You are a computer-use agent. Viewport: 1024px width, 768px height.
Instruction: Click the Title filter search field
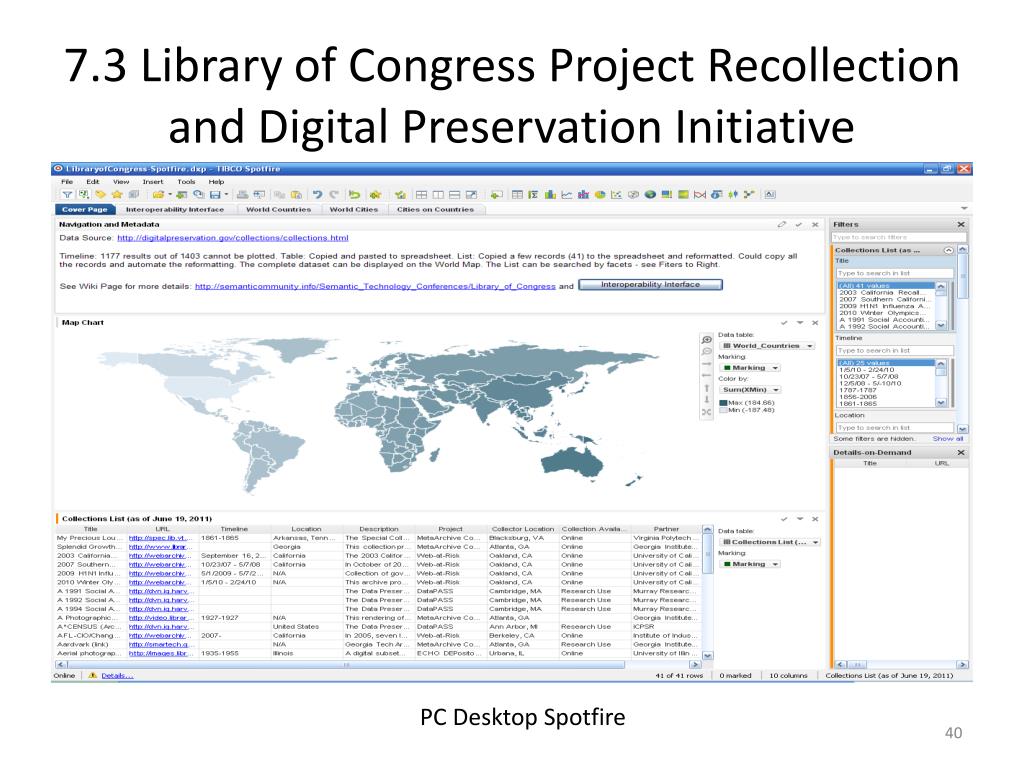[894, 273]
